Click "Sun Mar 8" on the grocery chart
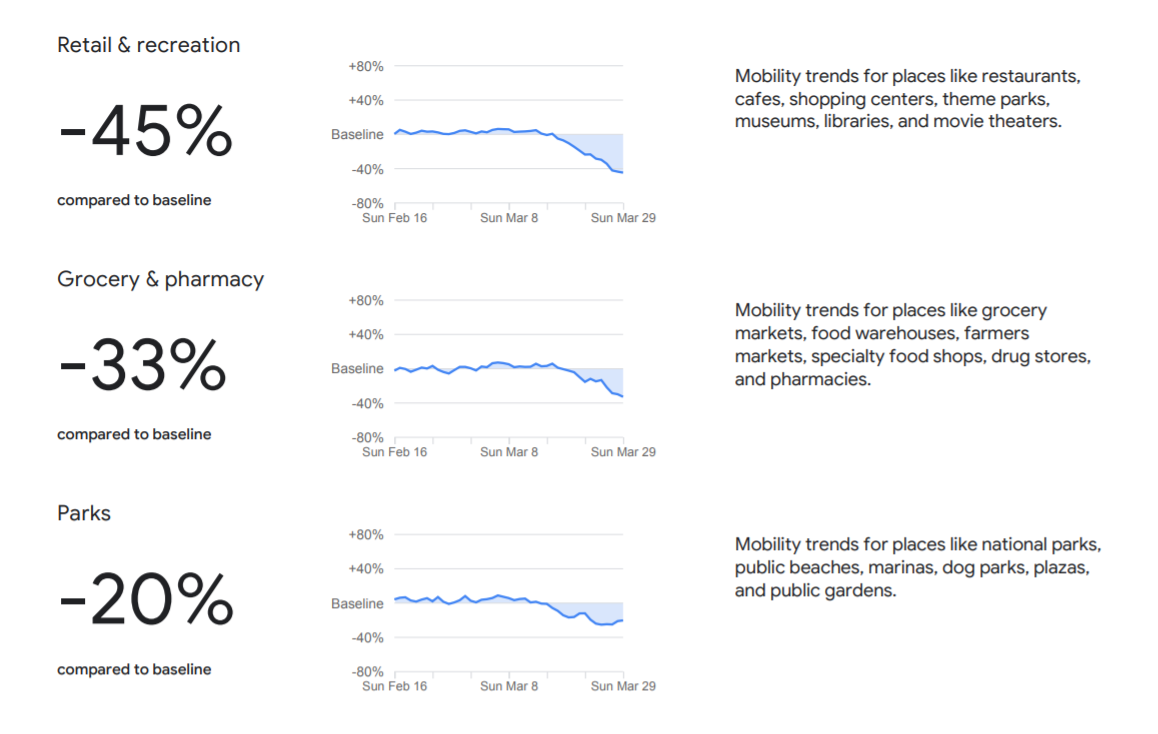1158x734 pixels. (509, 452)
